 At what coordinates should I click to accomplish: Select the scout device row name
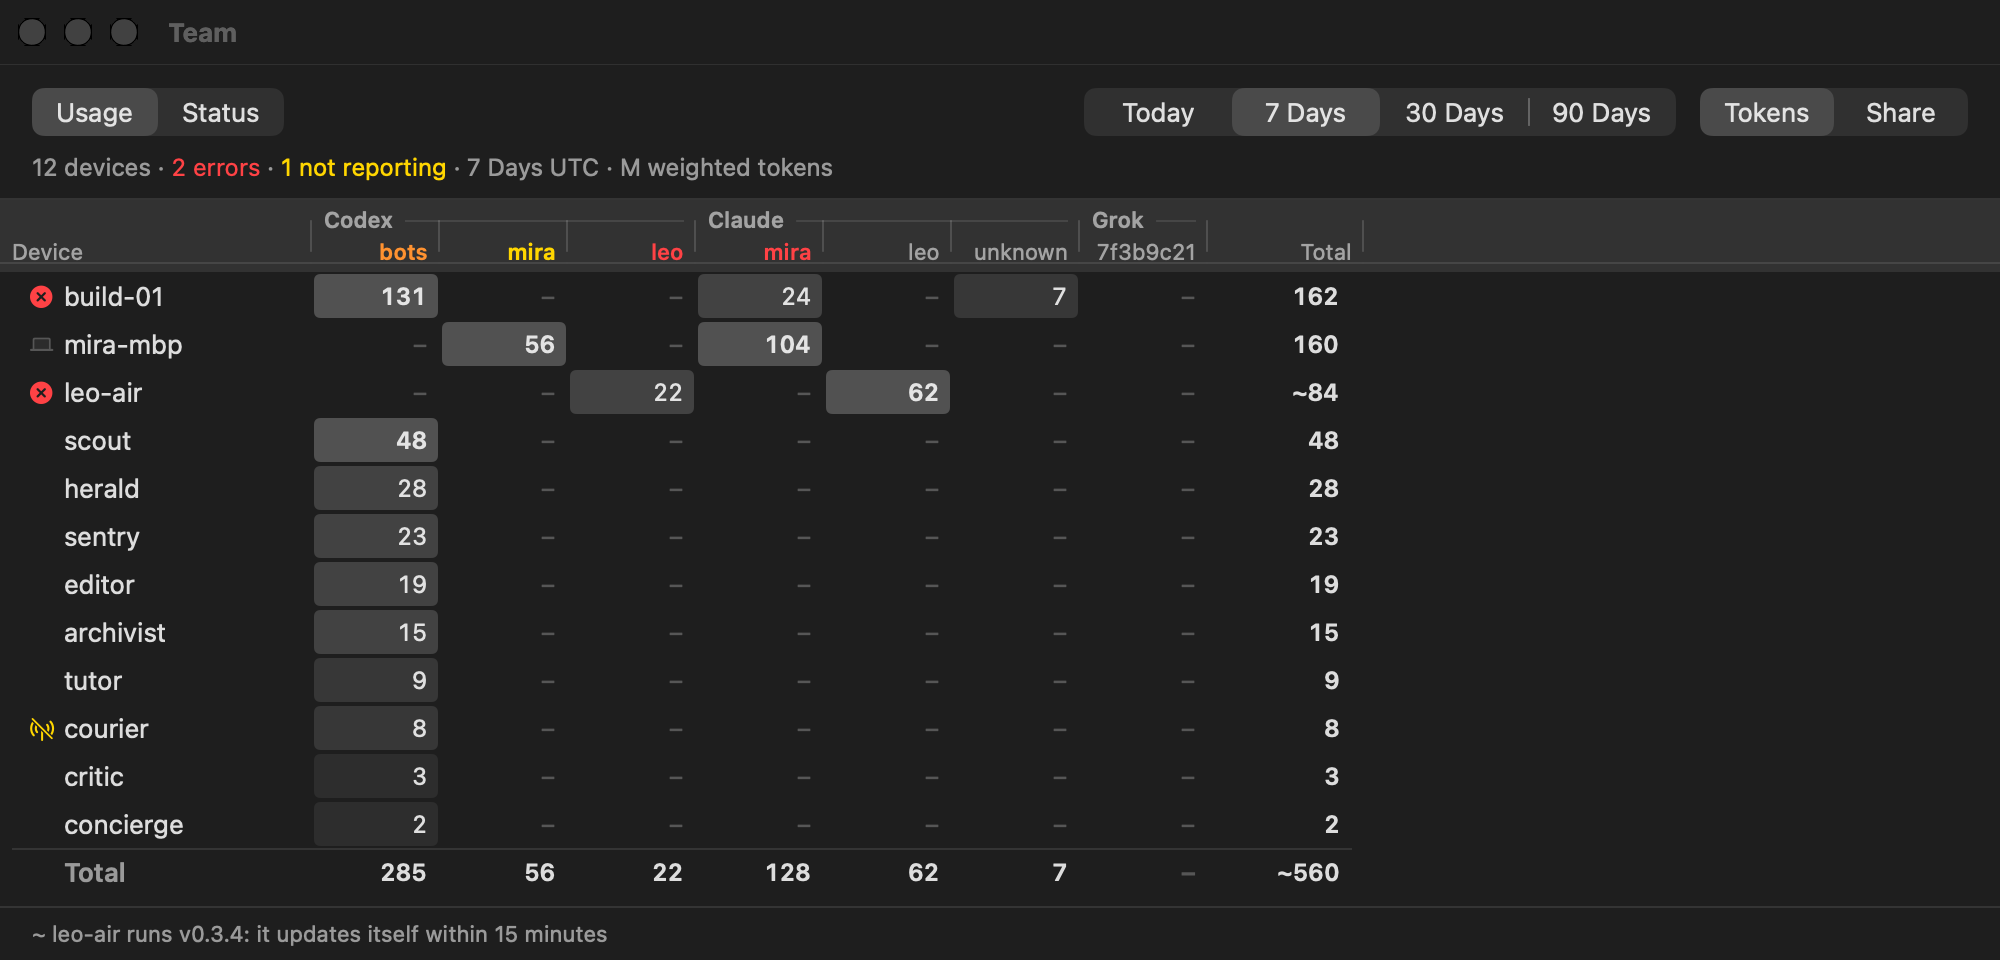tap(97, 441)
